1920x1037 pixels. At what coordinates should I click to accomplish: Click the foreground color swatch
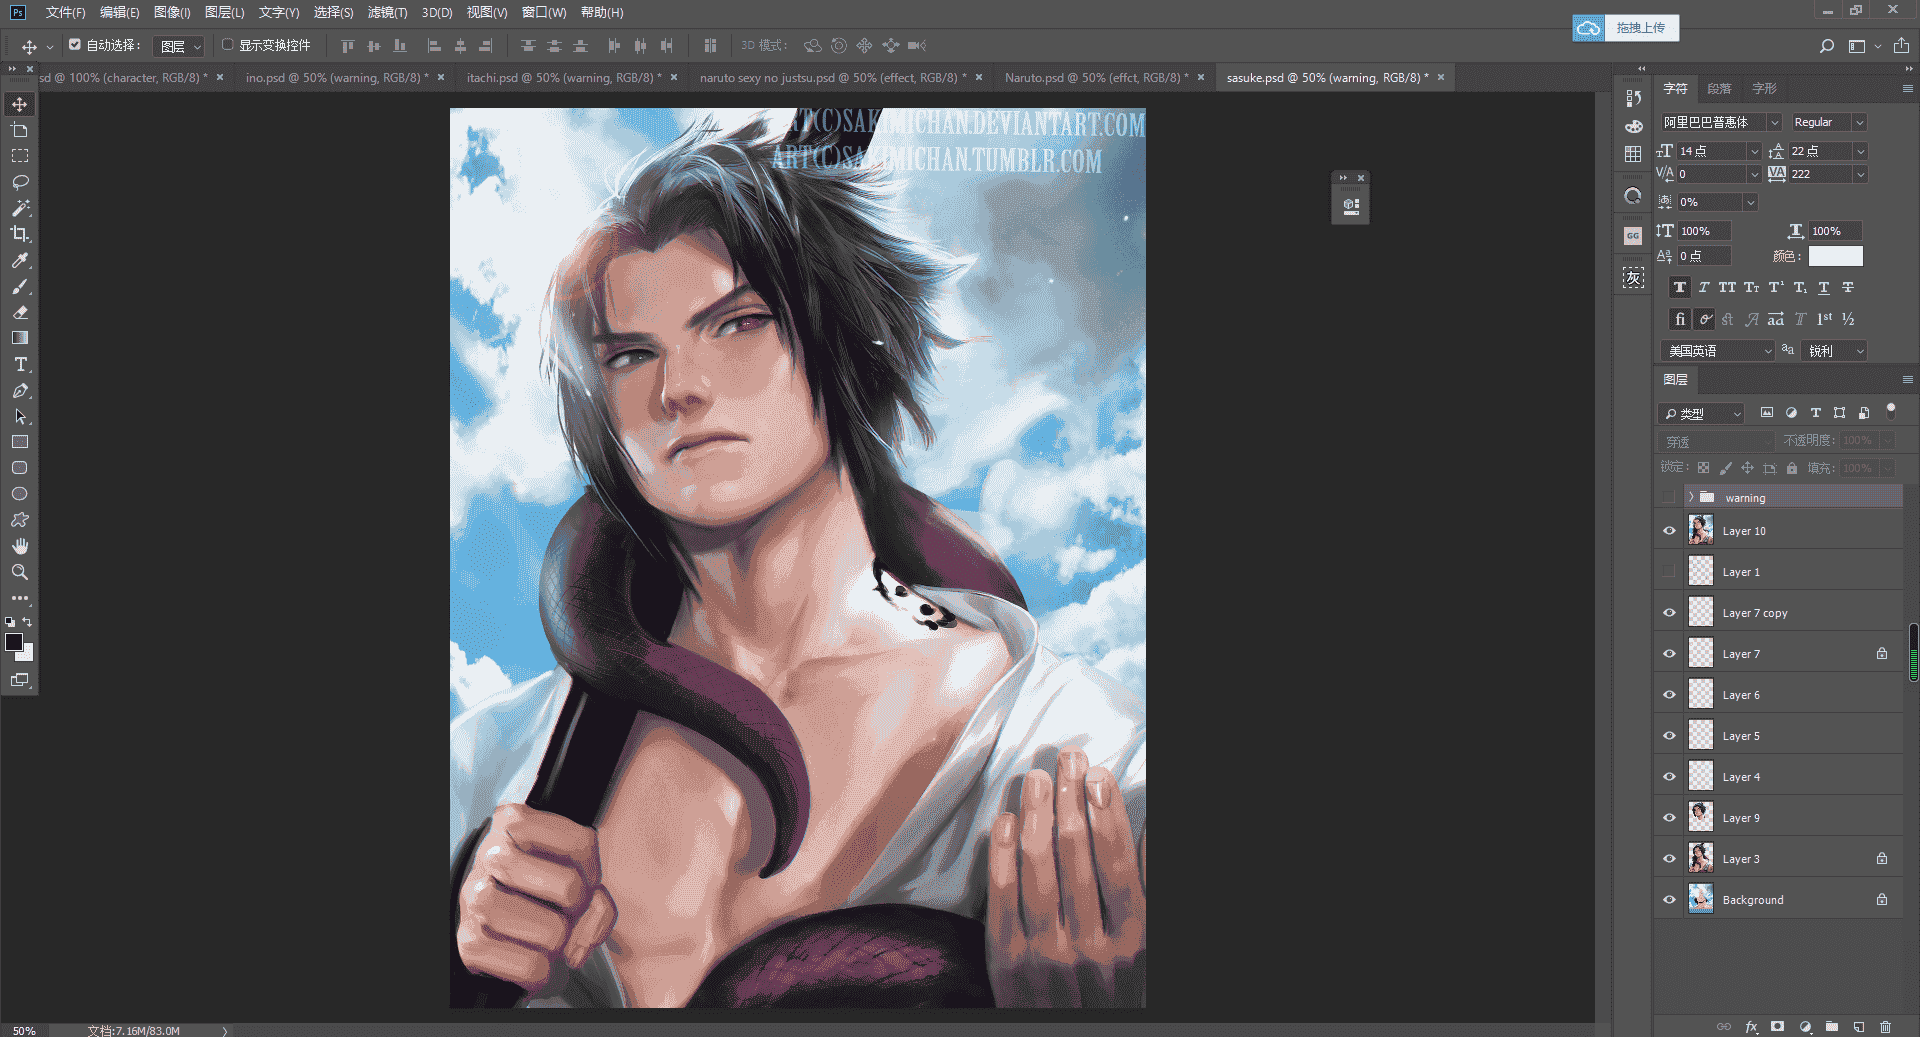pyautogui.click(x=14, y=642)
